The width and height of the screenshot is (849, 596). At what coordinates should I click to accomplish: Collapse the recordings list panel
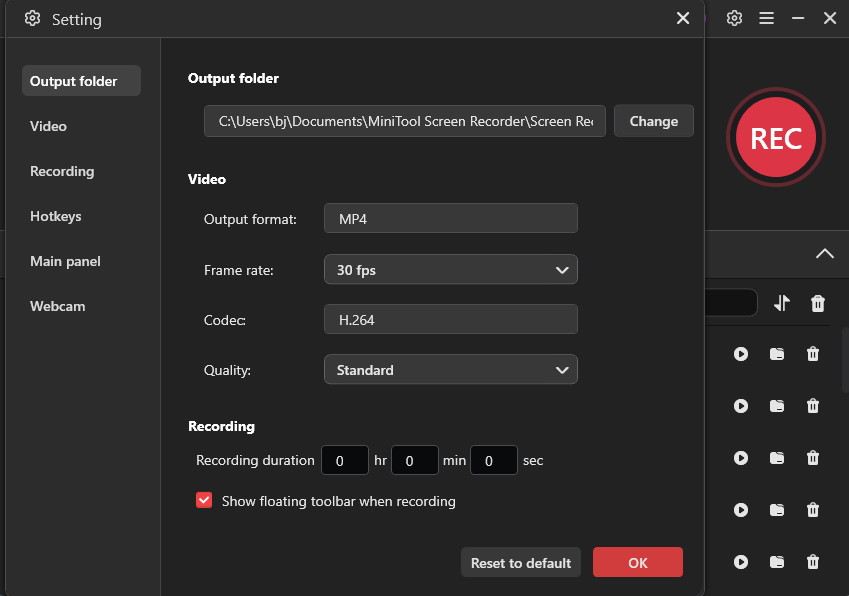point(825,254)
